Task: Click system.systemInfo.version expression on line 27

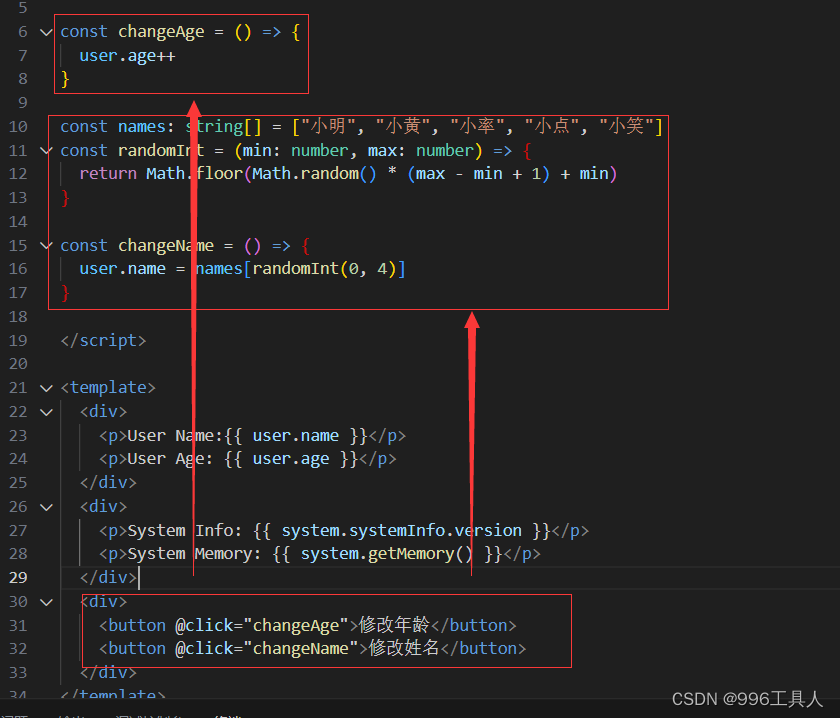Action: [402, 531]
